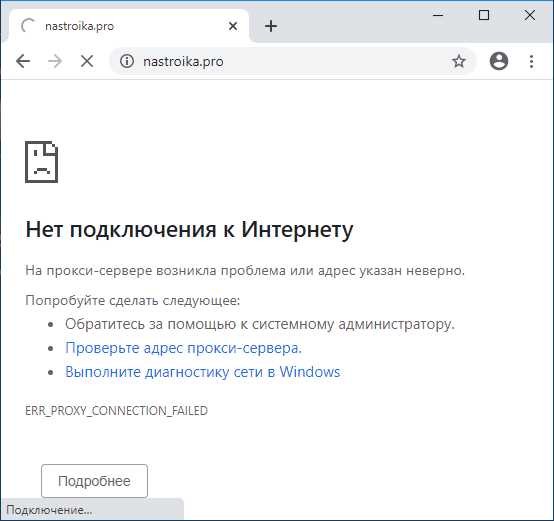Close the browser window
This screenshot has width=554, height=521.
pos(530,15)
